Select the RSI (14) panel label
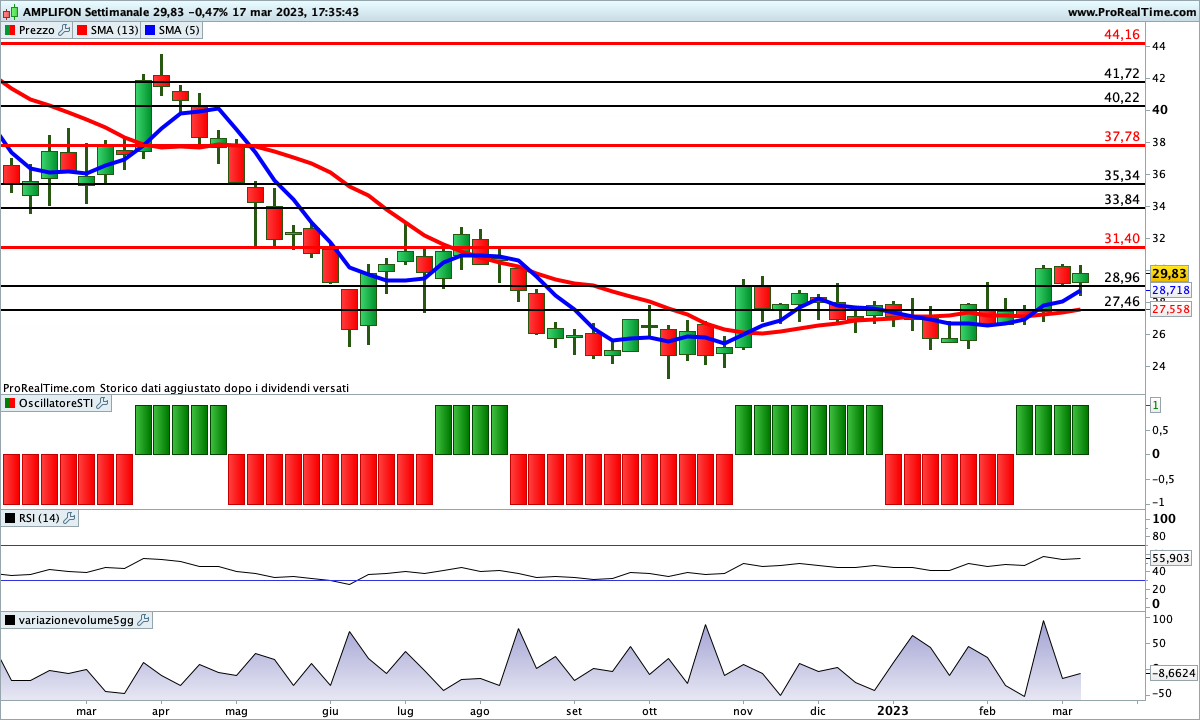Image resolution: width=1200 pixels, height=720 pixels. point(40,518)
